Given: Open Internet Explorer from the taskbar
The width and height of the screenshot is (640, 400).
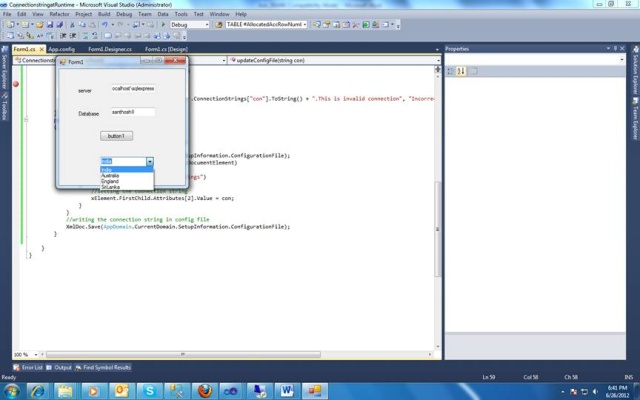Looking at the screenshot, I should (38, 391).
